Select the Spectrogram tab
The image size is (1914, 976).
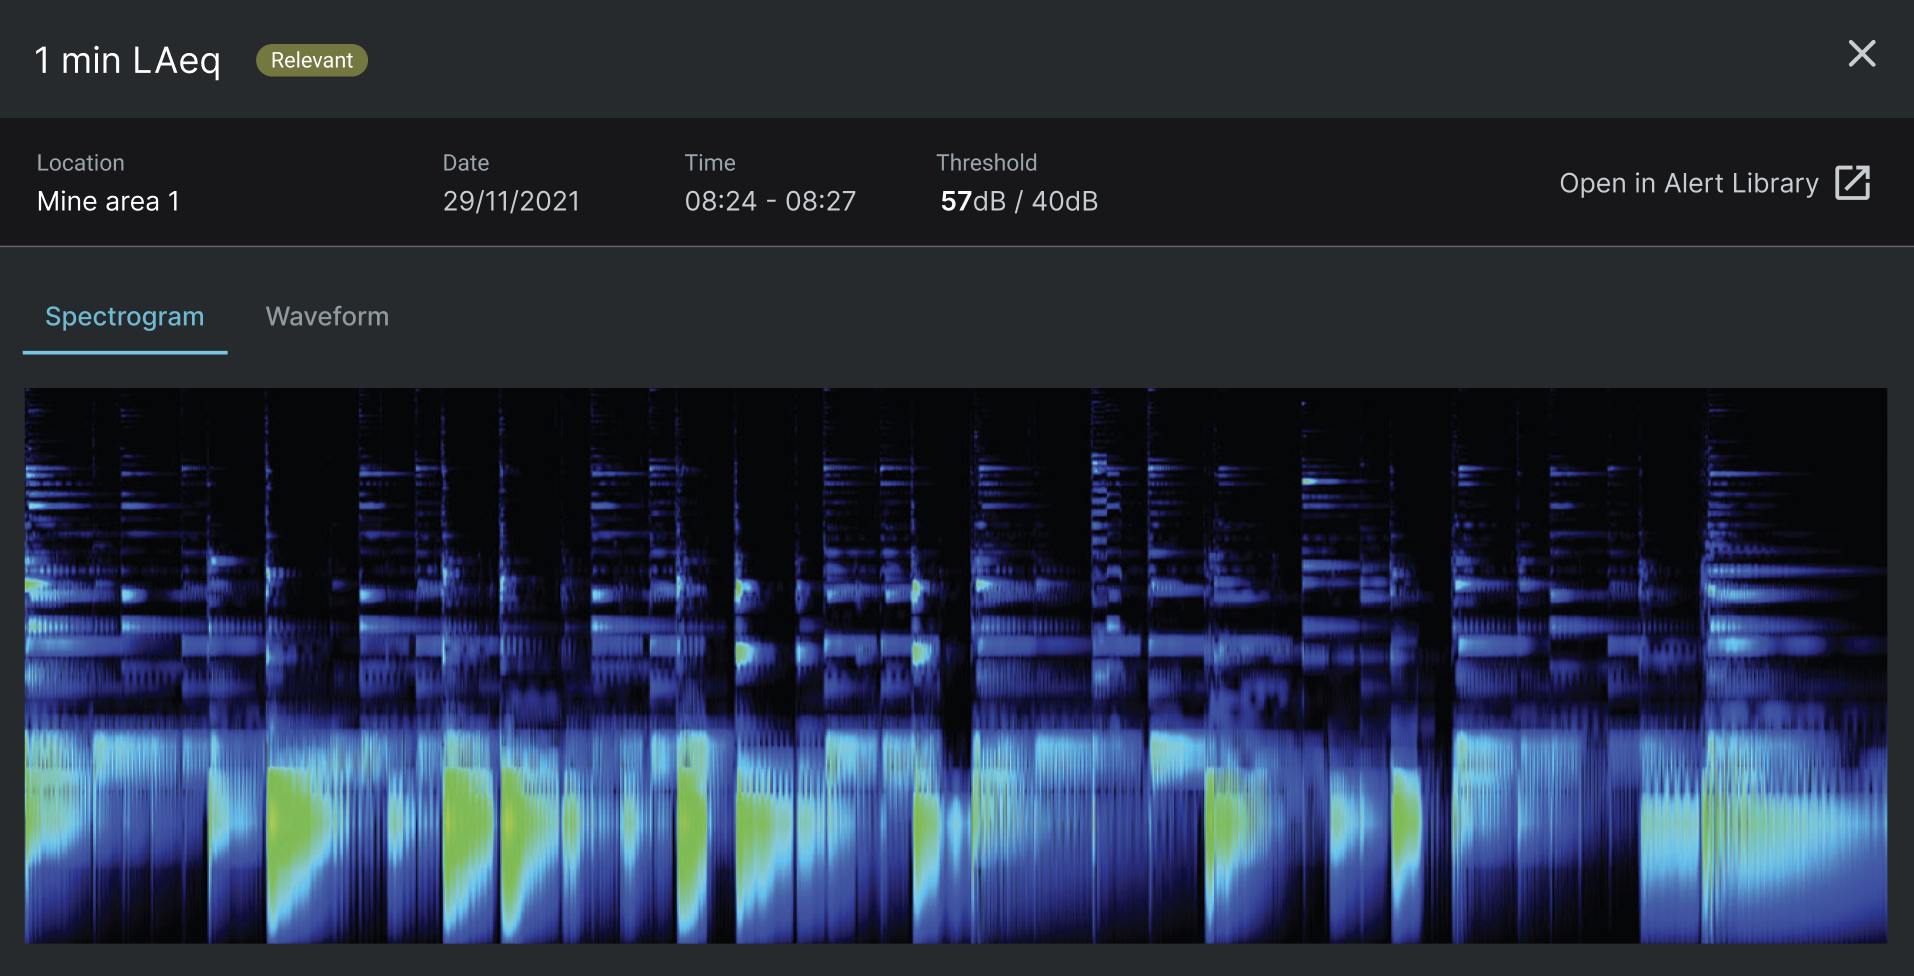(x=125, y=316)
